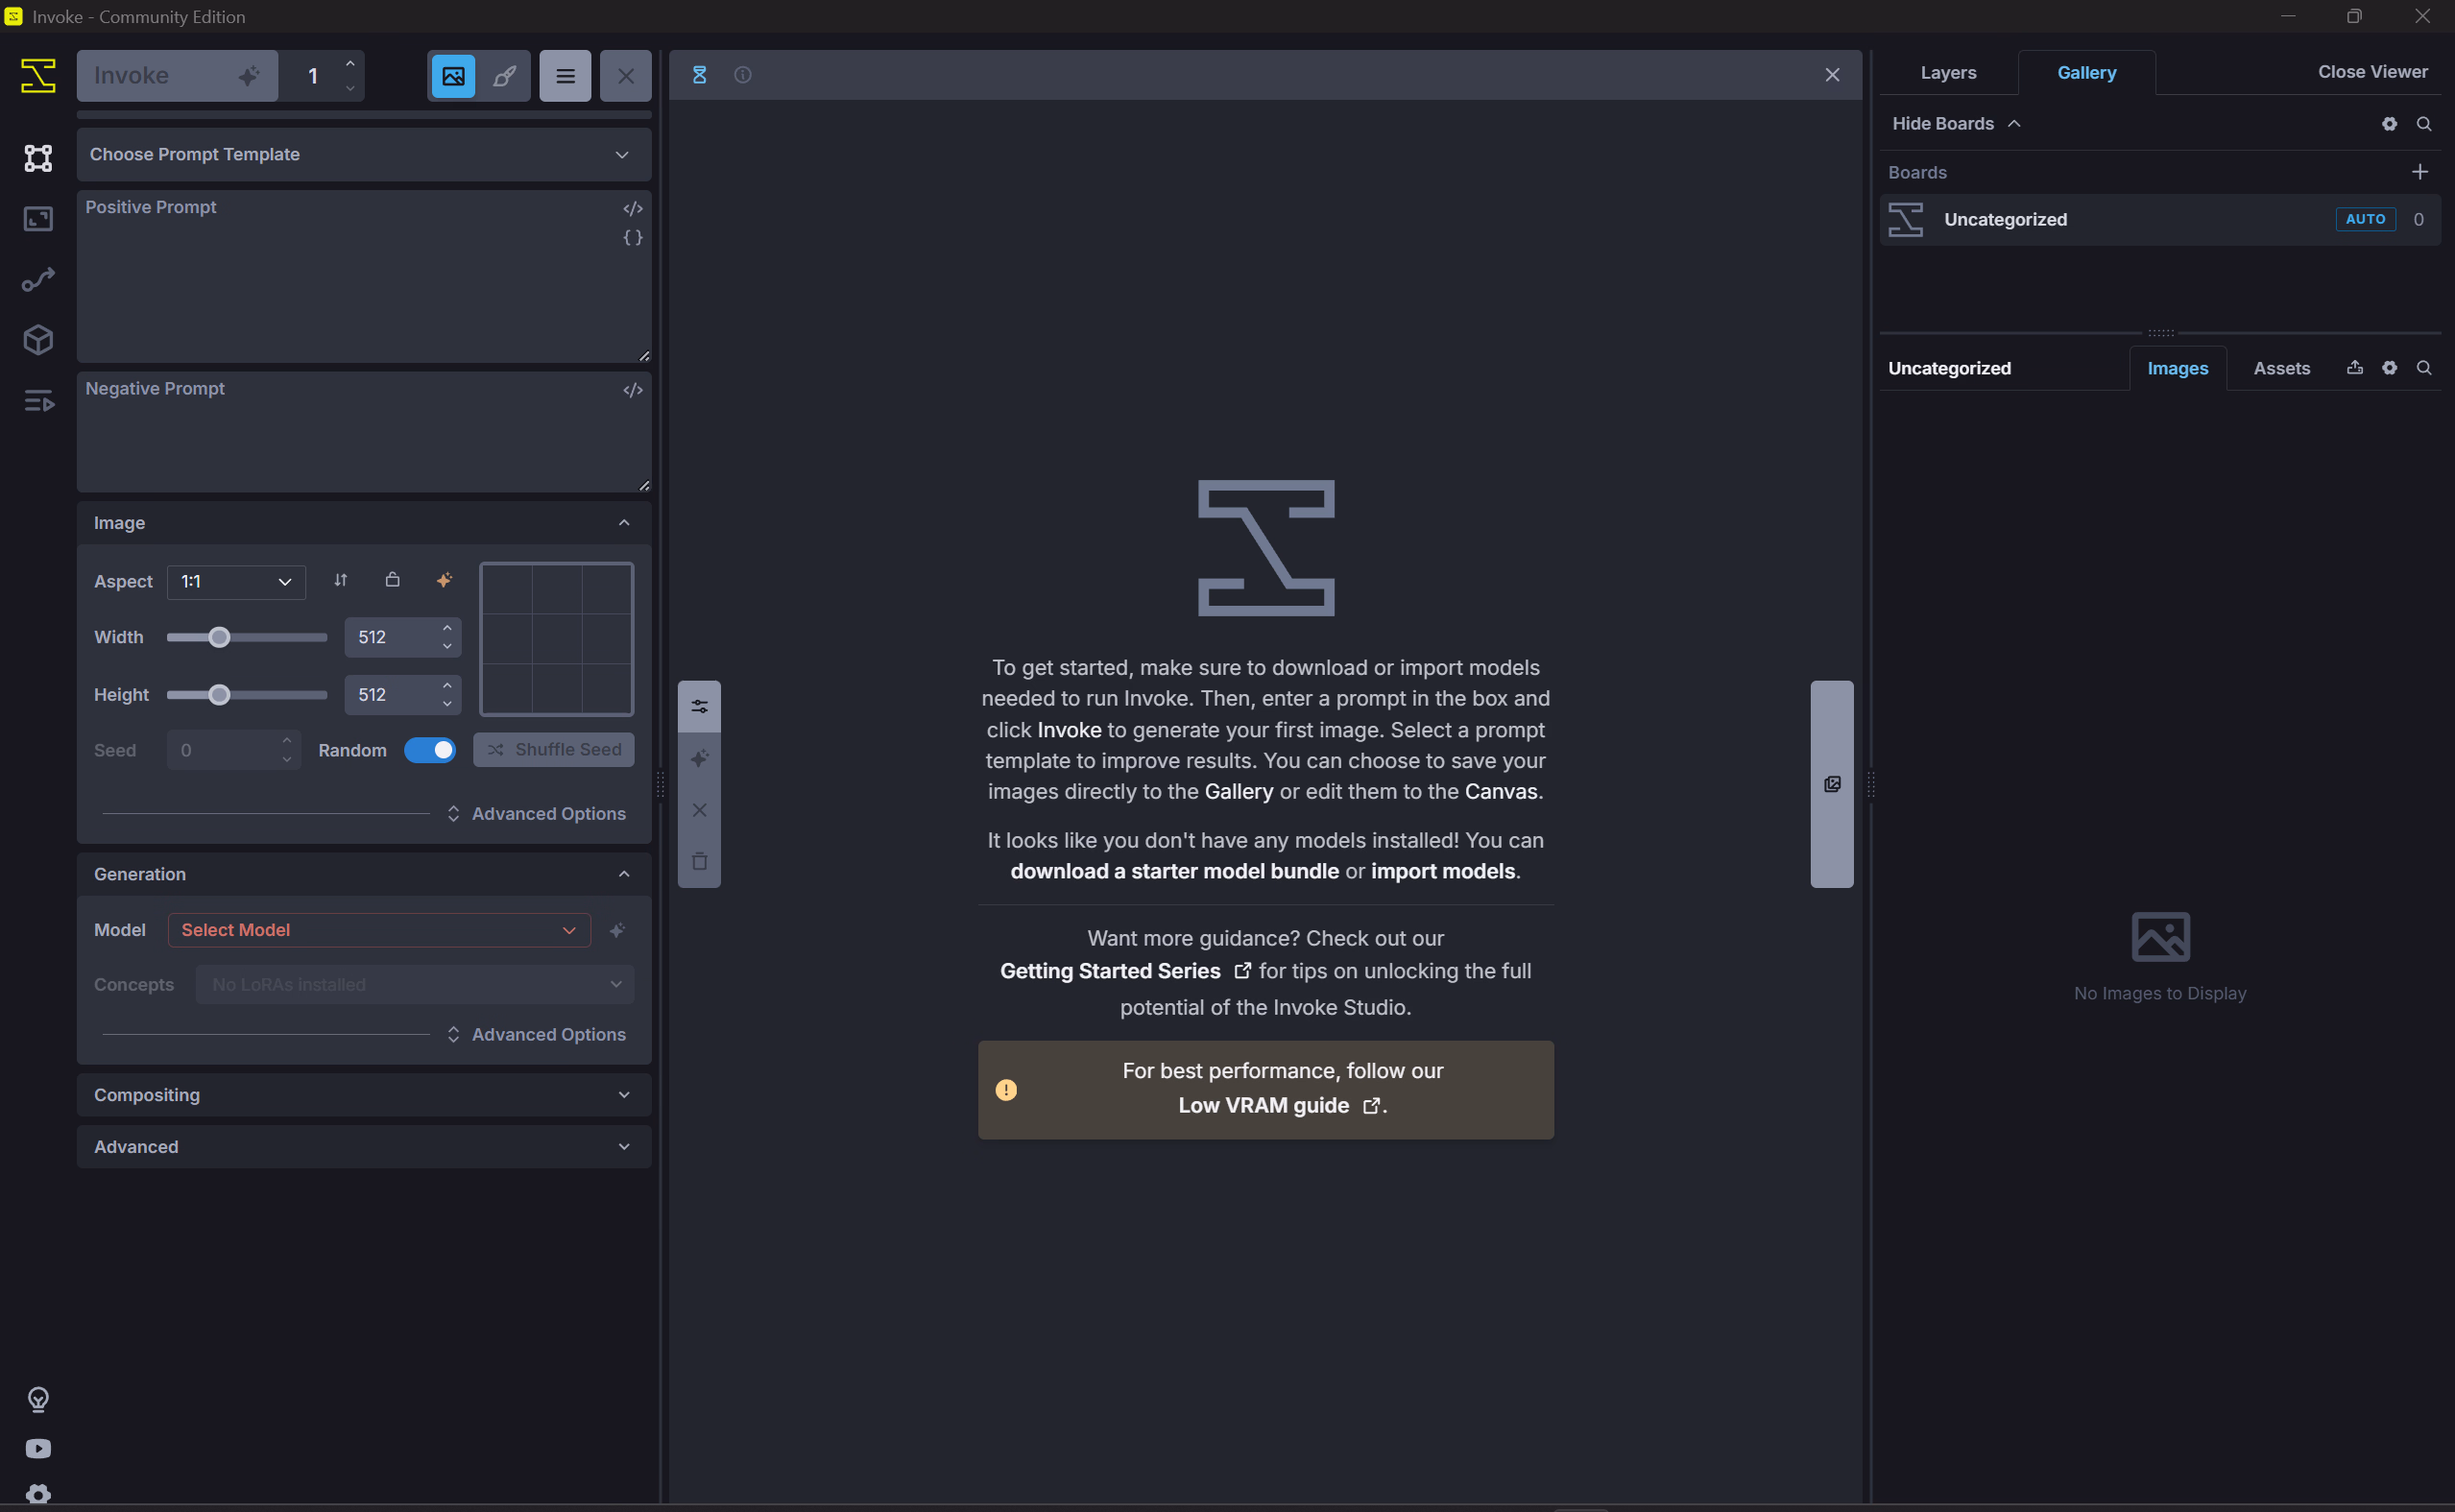2455x1512 pixels.
Task: Expand the Advanced section
Action: tap(364, 1147)
